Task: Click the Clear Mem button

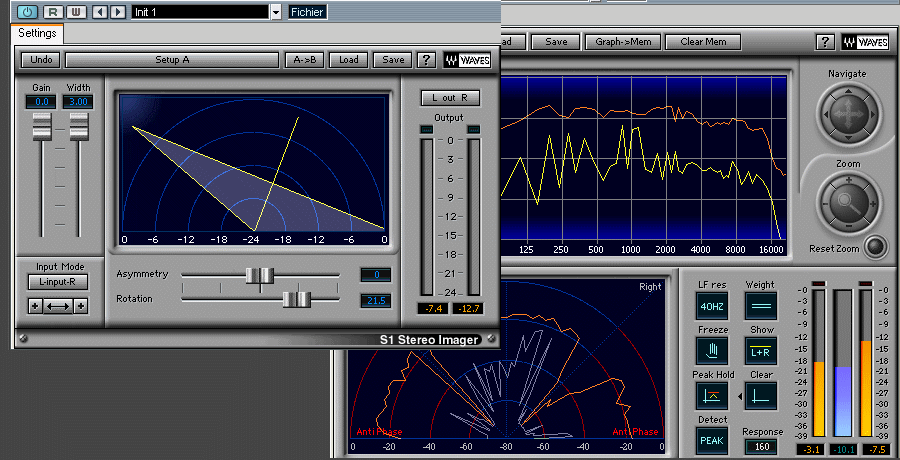Action: pos(703,42)
